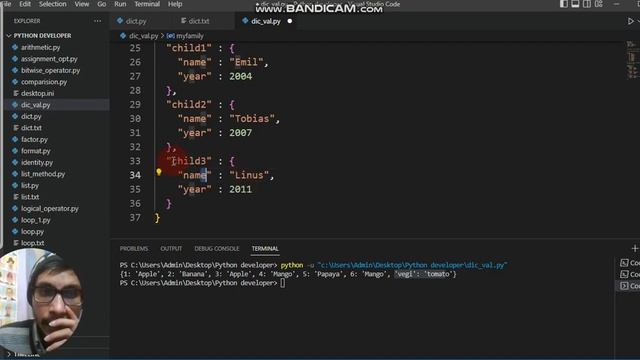Image resolution: width=640 pixels, height=360 pixels.
Task: Open the Run menu
Action: pos(120,4)
